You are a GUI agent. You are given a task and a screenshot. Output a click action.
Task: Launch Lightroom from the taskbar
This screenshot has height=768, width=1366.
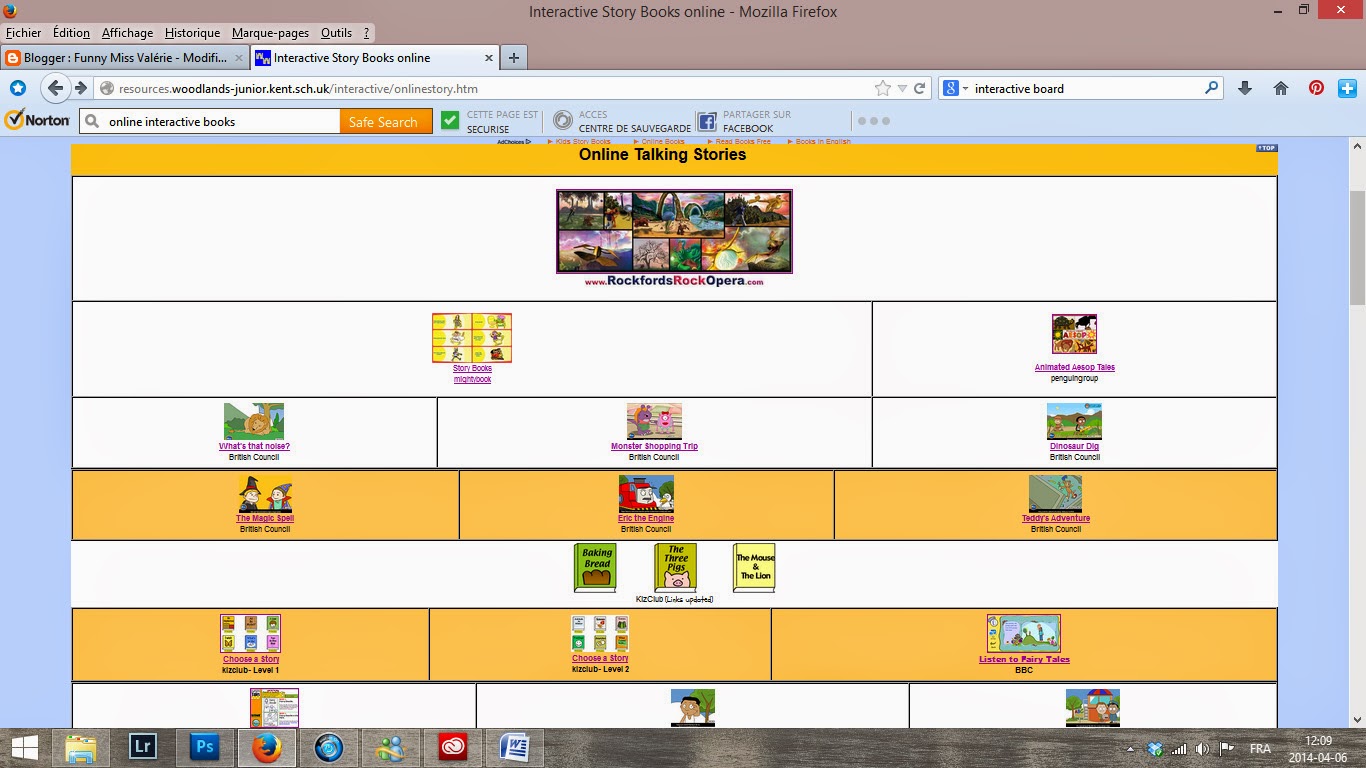pyautogui.click(x=142, y=748)
